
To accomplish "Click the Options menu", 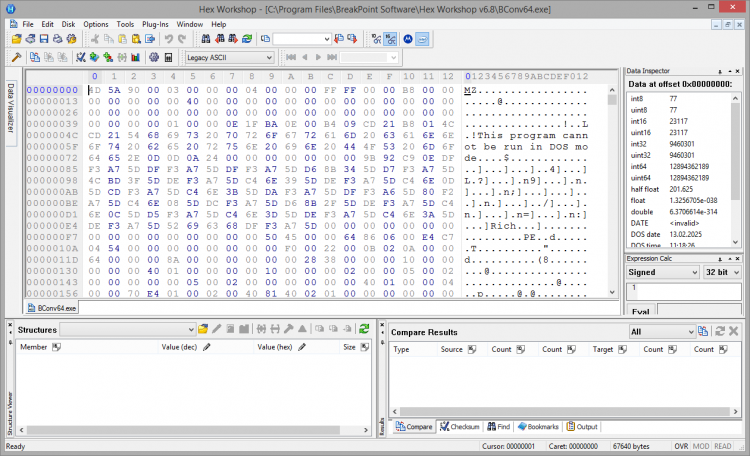I will coord(96,24).
